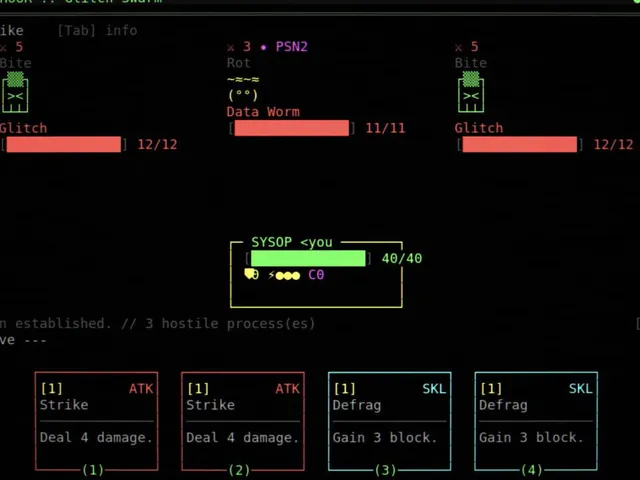Click the SYSOP <you title

pyautogui.click(x=292, y=242)
